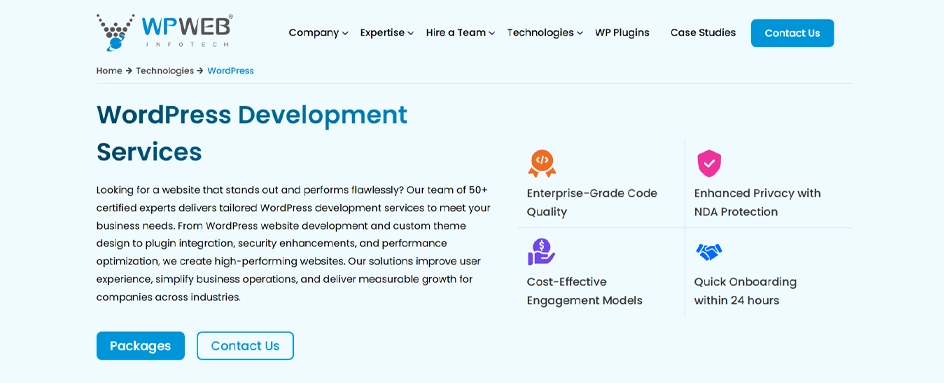Click the blue Contact Us header button
944x383 pixels.
coord(792,33)
